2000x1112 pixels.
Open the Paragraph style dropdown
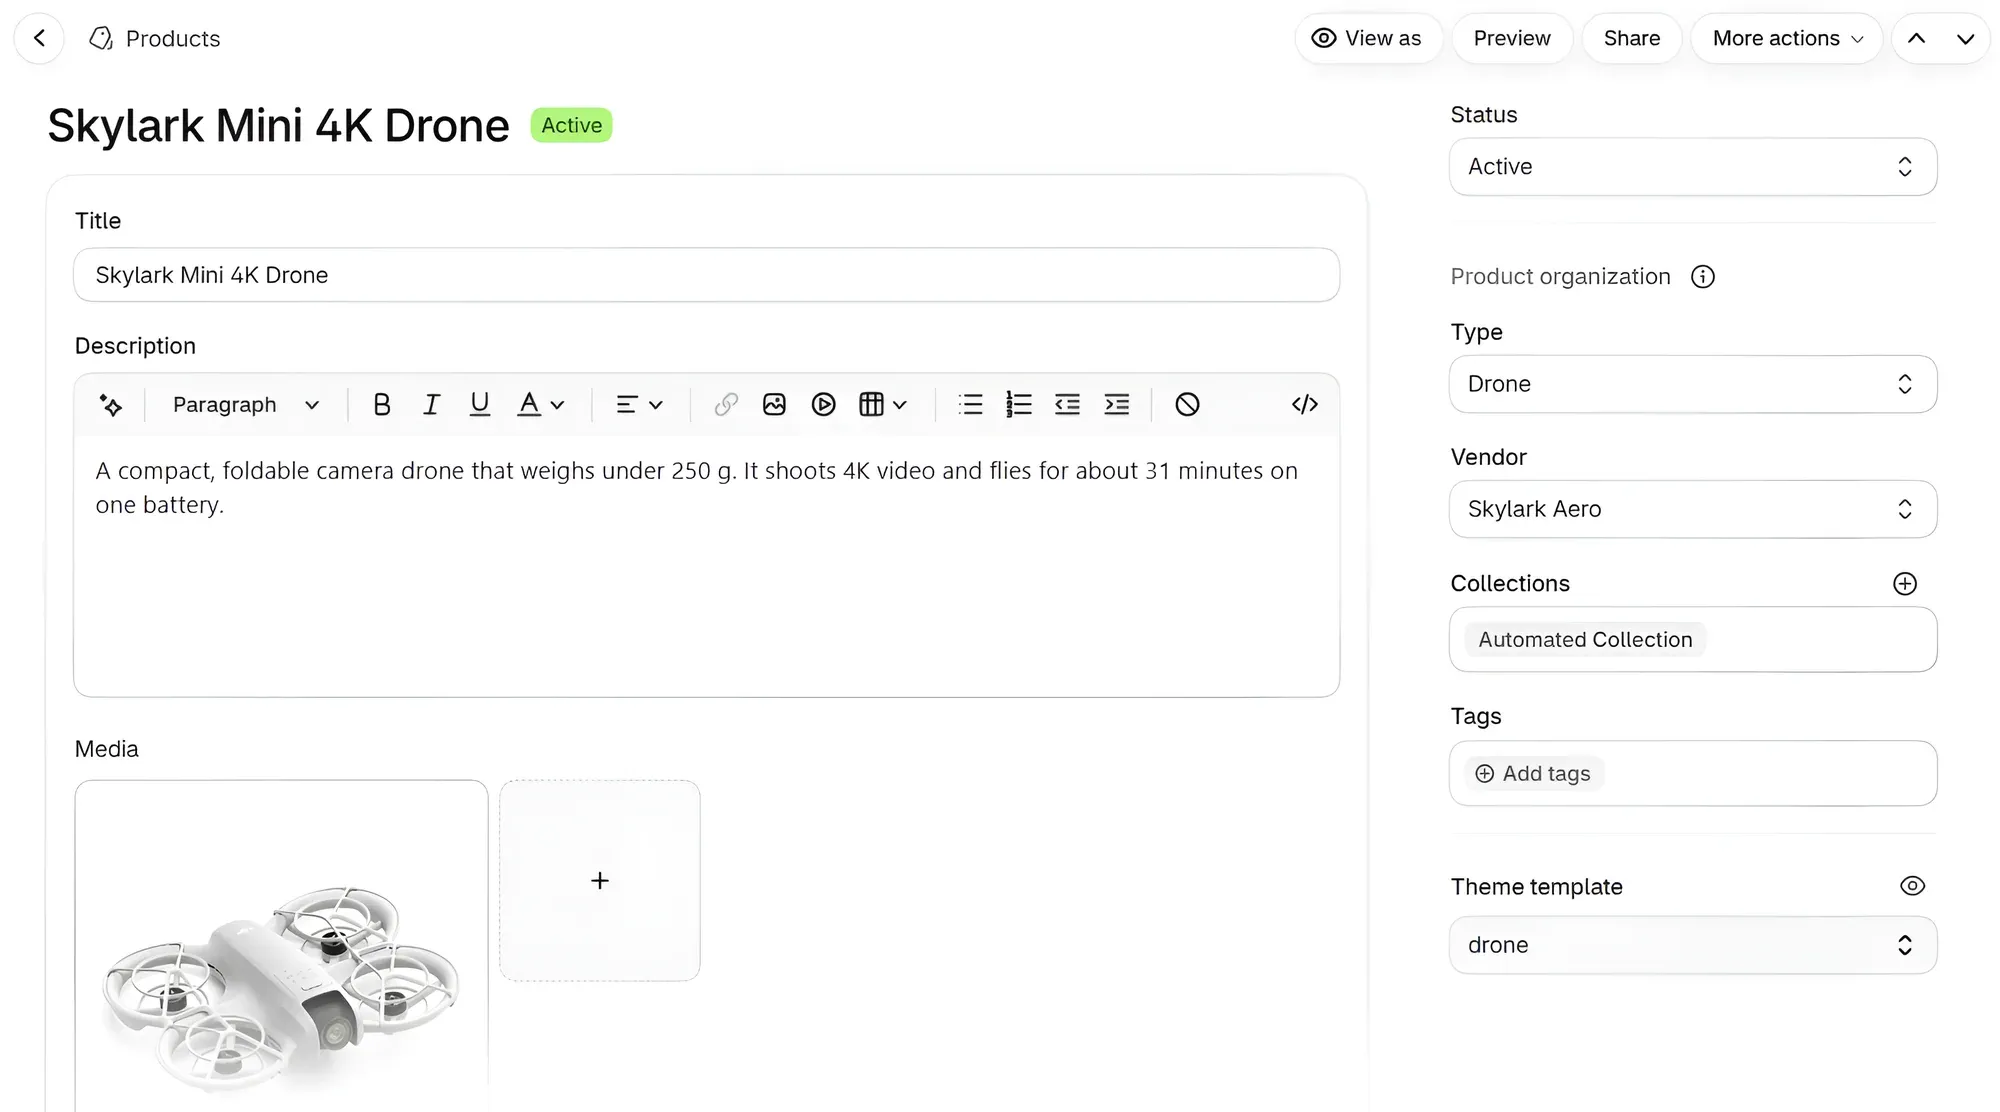pyautogui.click(x=245, y=405)
